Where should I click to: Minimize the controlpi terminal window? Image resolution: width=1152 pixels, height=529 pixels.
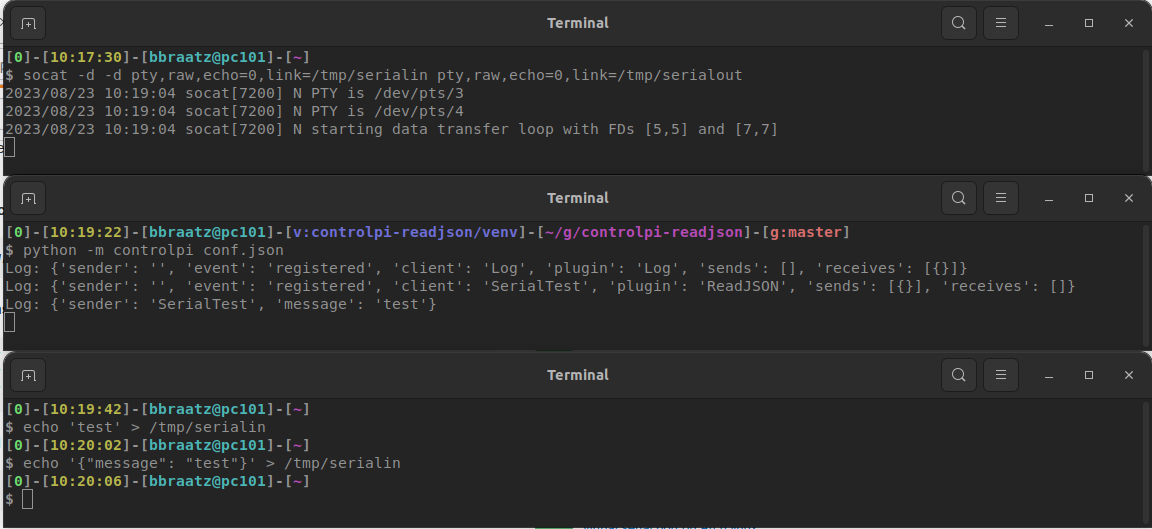click(x=1049, y=198)
